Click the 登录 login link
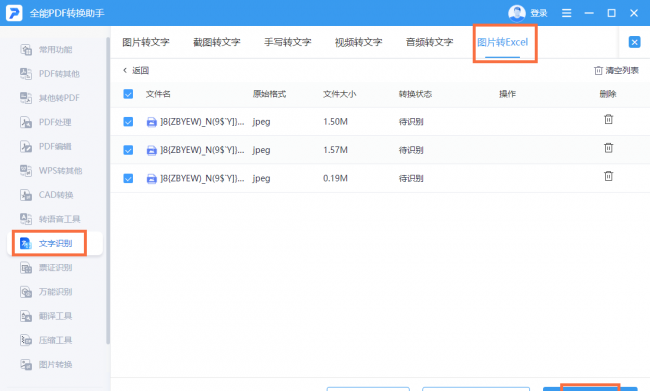The height and width of the screenshot is (391, 650). click(x=539, y=13)
